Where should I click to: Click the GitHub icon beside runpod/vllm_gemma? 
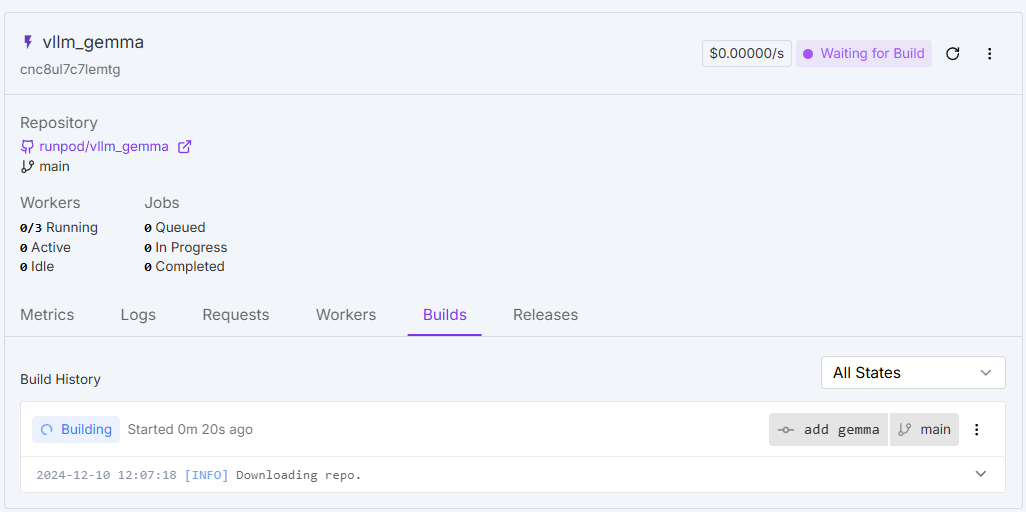pos(27,146)
